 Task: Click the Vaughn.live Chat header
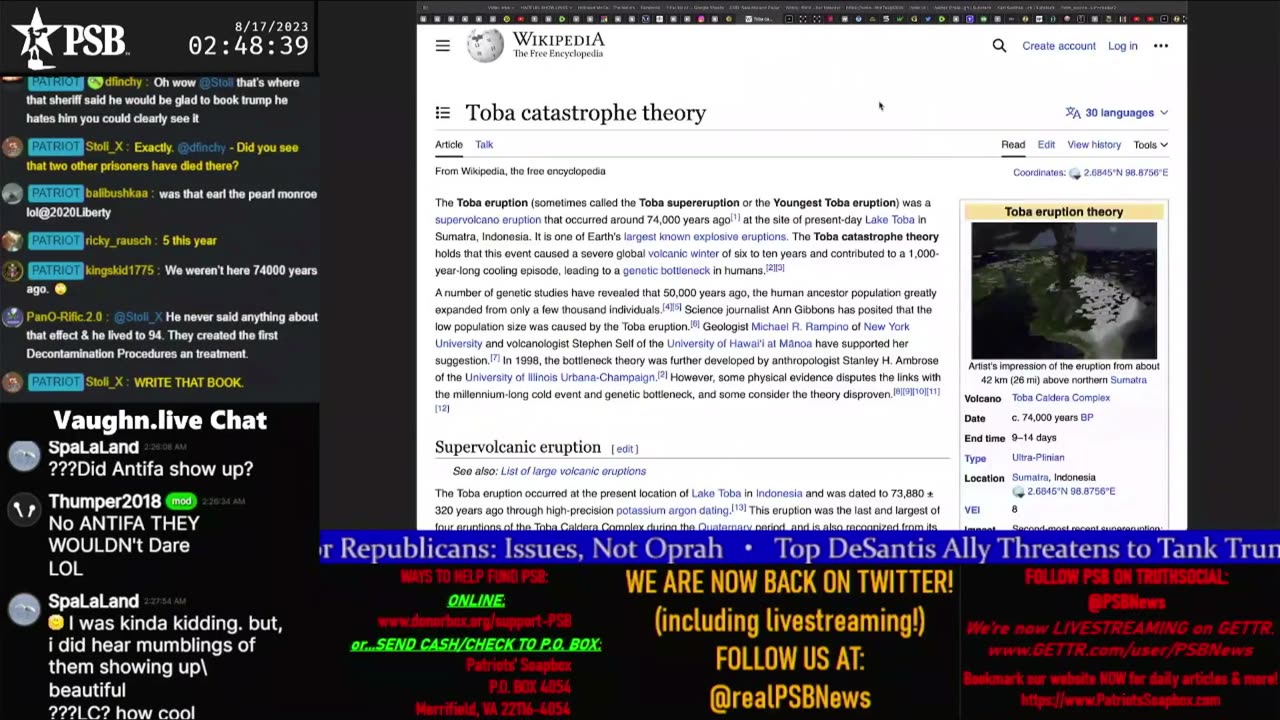160,420
